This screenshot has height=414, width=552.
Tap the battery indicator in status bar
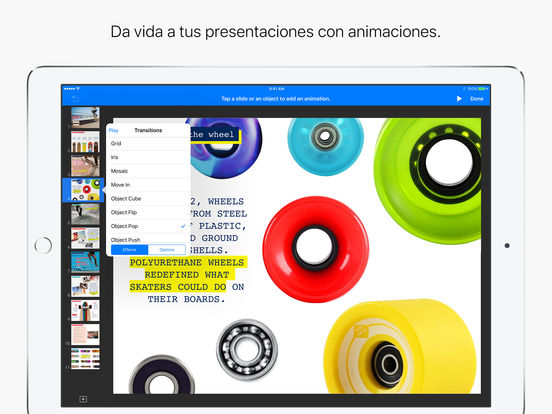tap(482, 88)
